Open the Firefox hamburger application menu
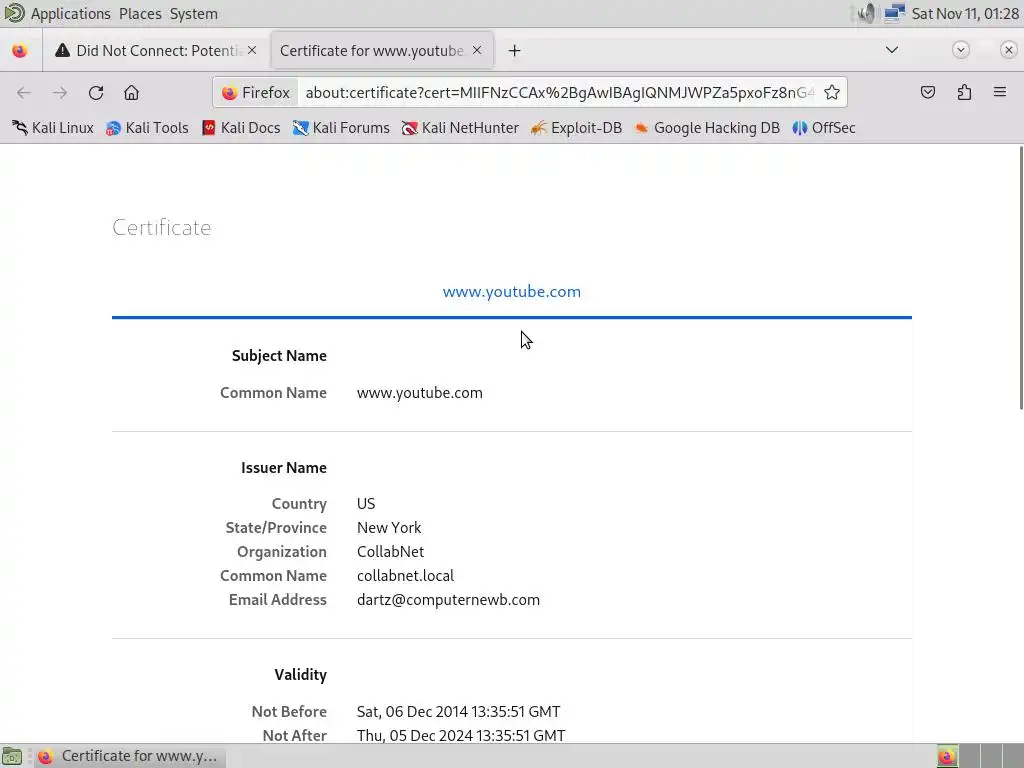The width and height of the screenshot is (1024, 768). [x=1000, y=92]
